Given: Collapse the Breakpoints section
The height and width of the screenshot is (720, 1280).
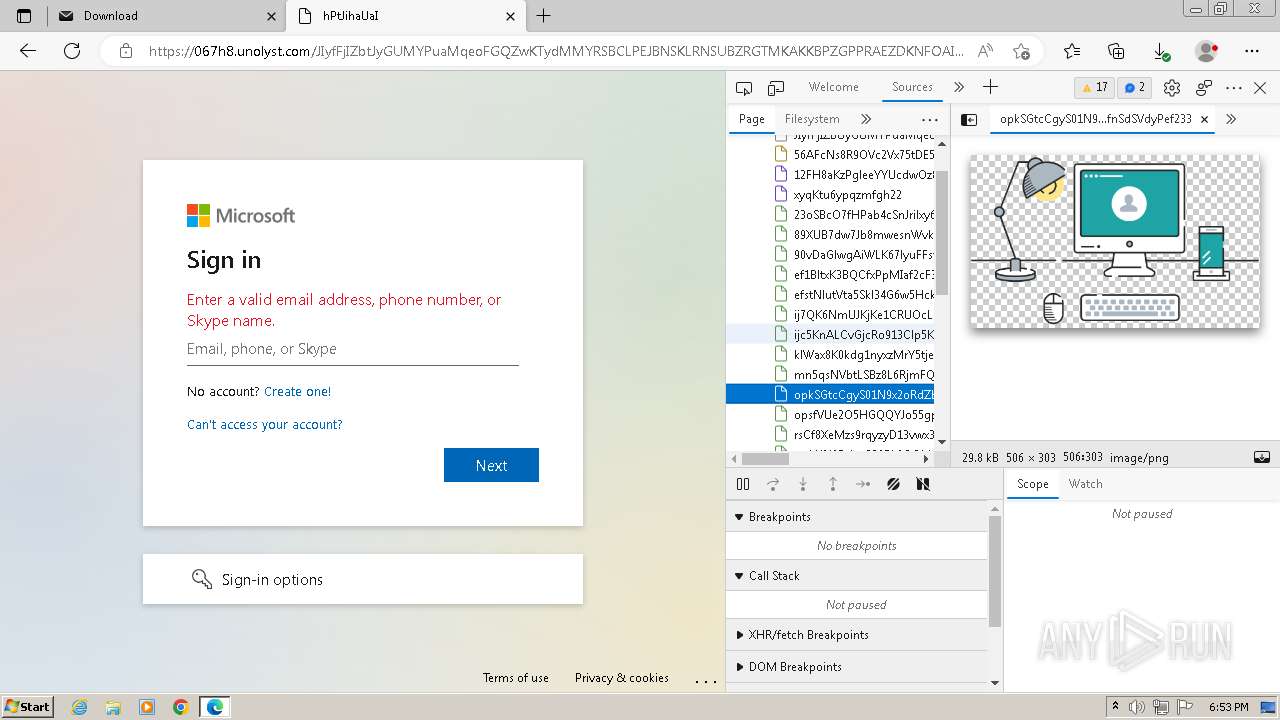Looking at the screenshot, I should (x=857, y=517).
